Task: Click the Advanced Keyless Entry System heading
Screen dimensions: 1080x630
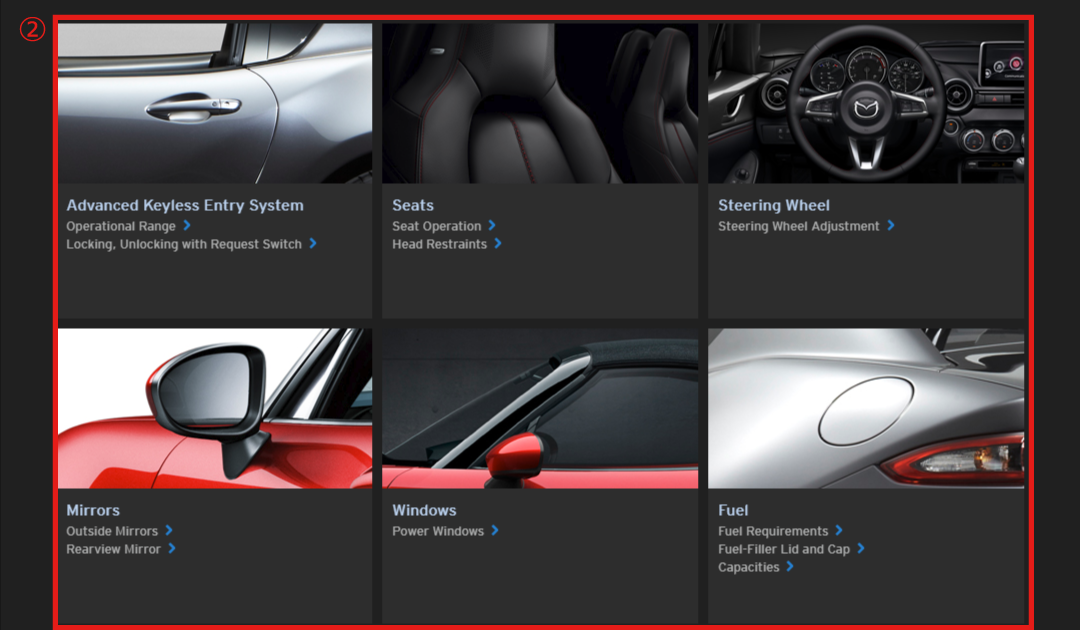Action: [185, 205]
